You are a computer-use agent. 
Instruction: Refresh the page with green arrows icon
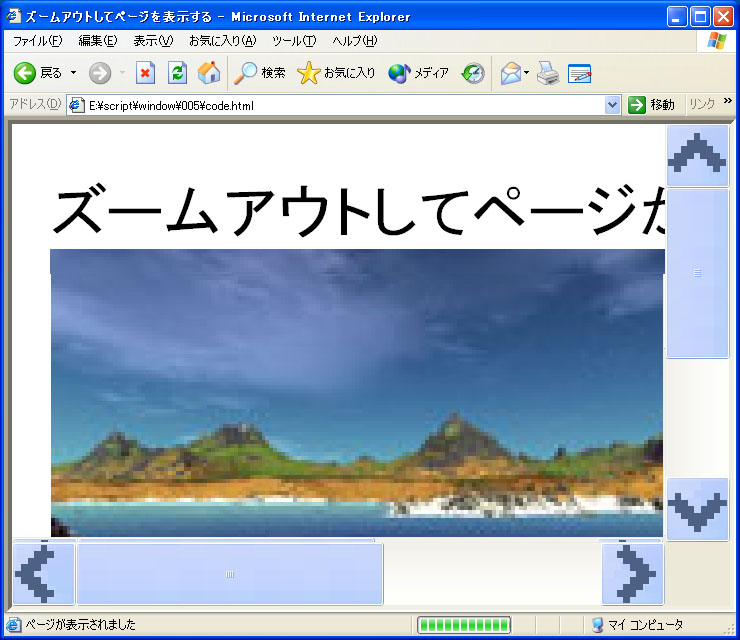coord(177,73)
